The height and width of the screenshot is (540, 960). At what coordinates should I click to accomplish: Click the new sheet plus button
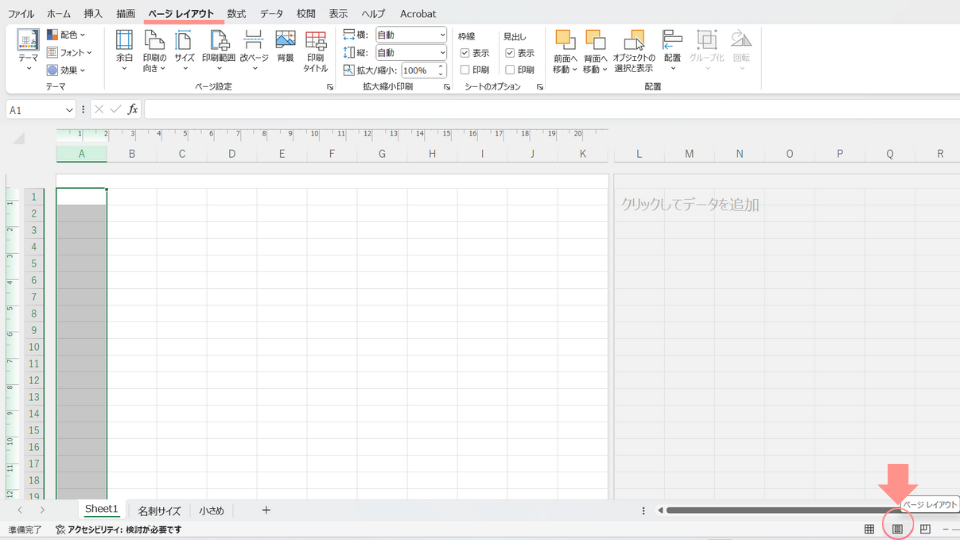click(x=266, y=510)
